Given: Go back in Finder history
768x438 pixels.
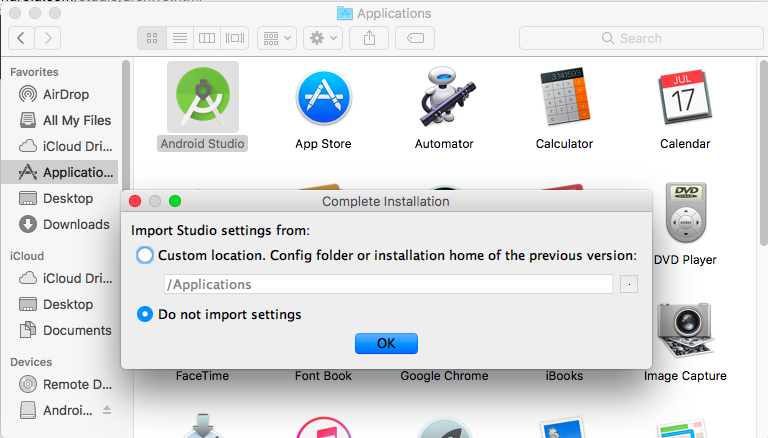Looking at the screenshot, I should [21, 38].
